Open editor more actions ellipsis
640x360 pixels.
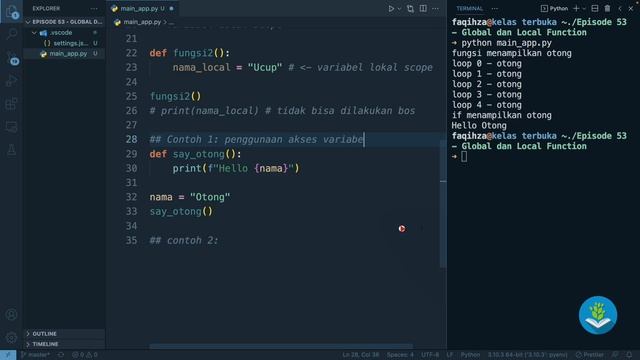436,9
